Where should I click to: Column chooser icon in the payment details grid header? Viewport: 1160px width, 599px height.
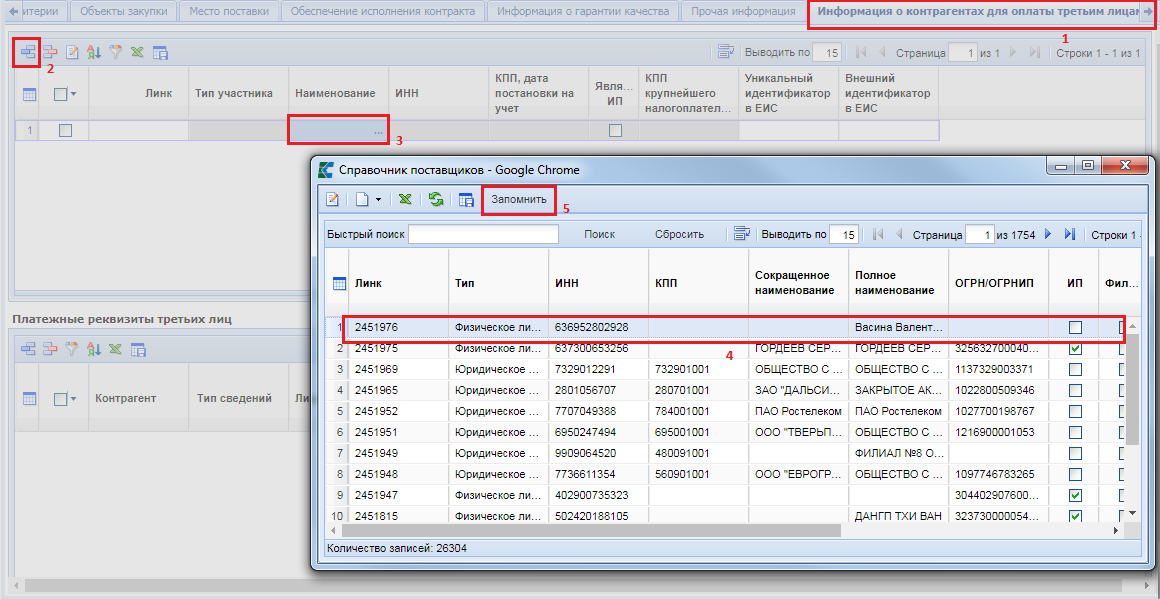tap(29, 399)
